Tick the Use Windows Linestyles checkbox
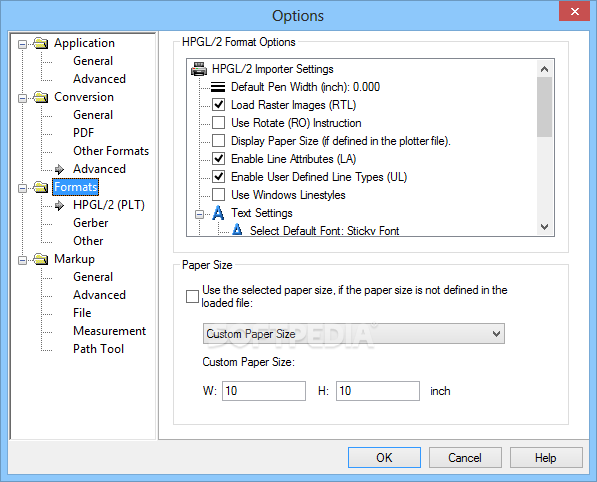This screenshot has width=597, height=482. click(x=219, y=195)
